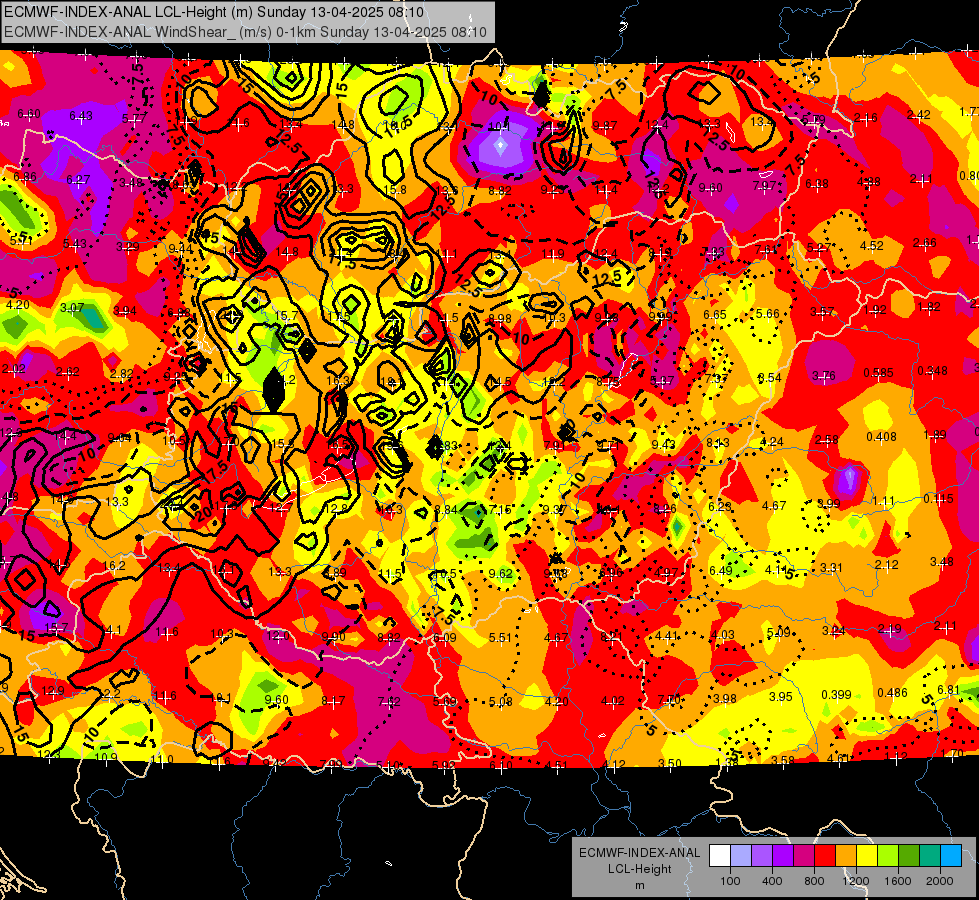Viewport: 979px width, 900px height.
Task: Click the teal legend swatch before 2000
Action: click(x=930, y=856)
